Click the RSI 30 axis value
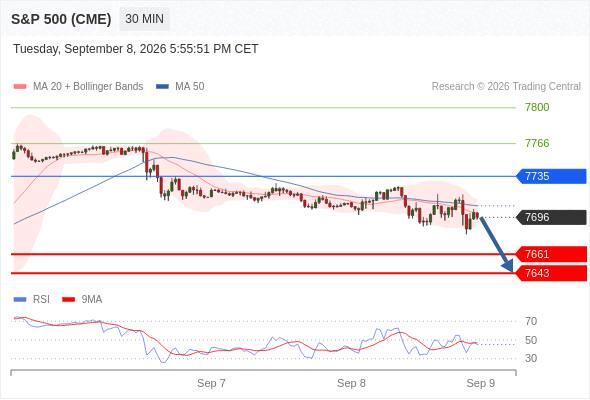This screenshot has height=400, width=590. coord(531,358)
